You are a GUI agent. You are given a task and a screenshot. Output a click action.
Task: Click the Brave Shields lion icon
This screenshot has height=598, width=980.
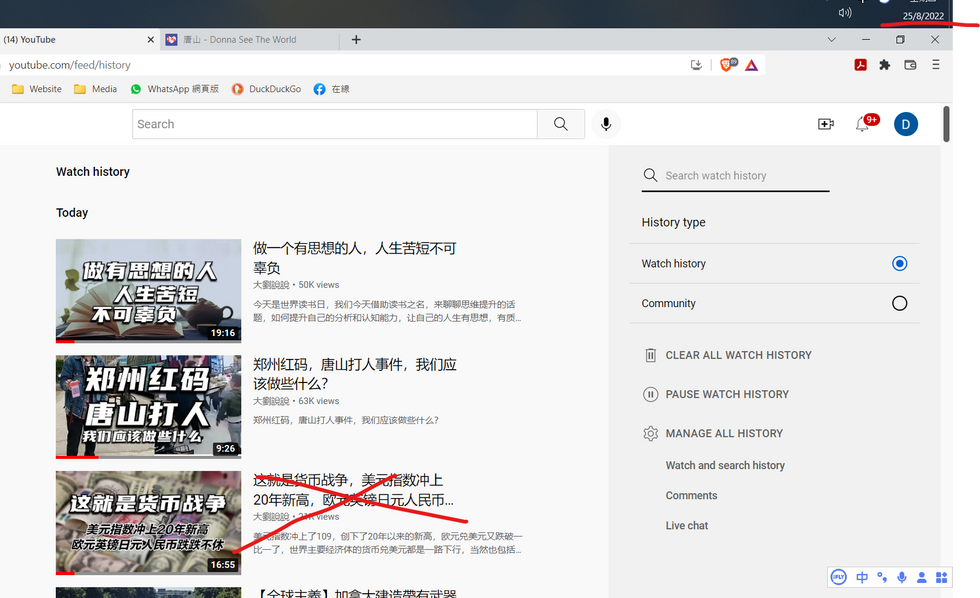point(728,64)
